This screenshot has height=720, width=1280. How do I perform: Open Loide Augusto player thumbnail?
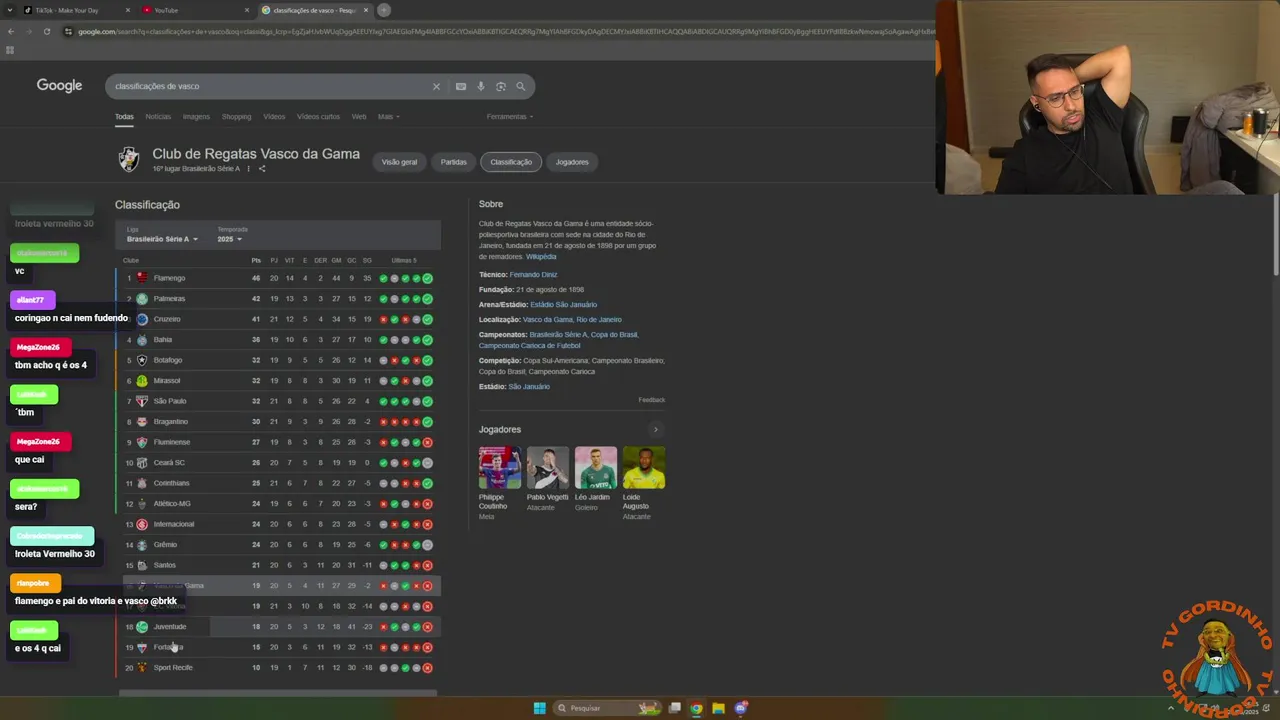coord(644,468)
